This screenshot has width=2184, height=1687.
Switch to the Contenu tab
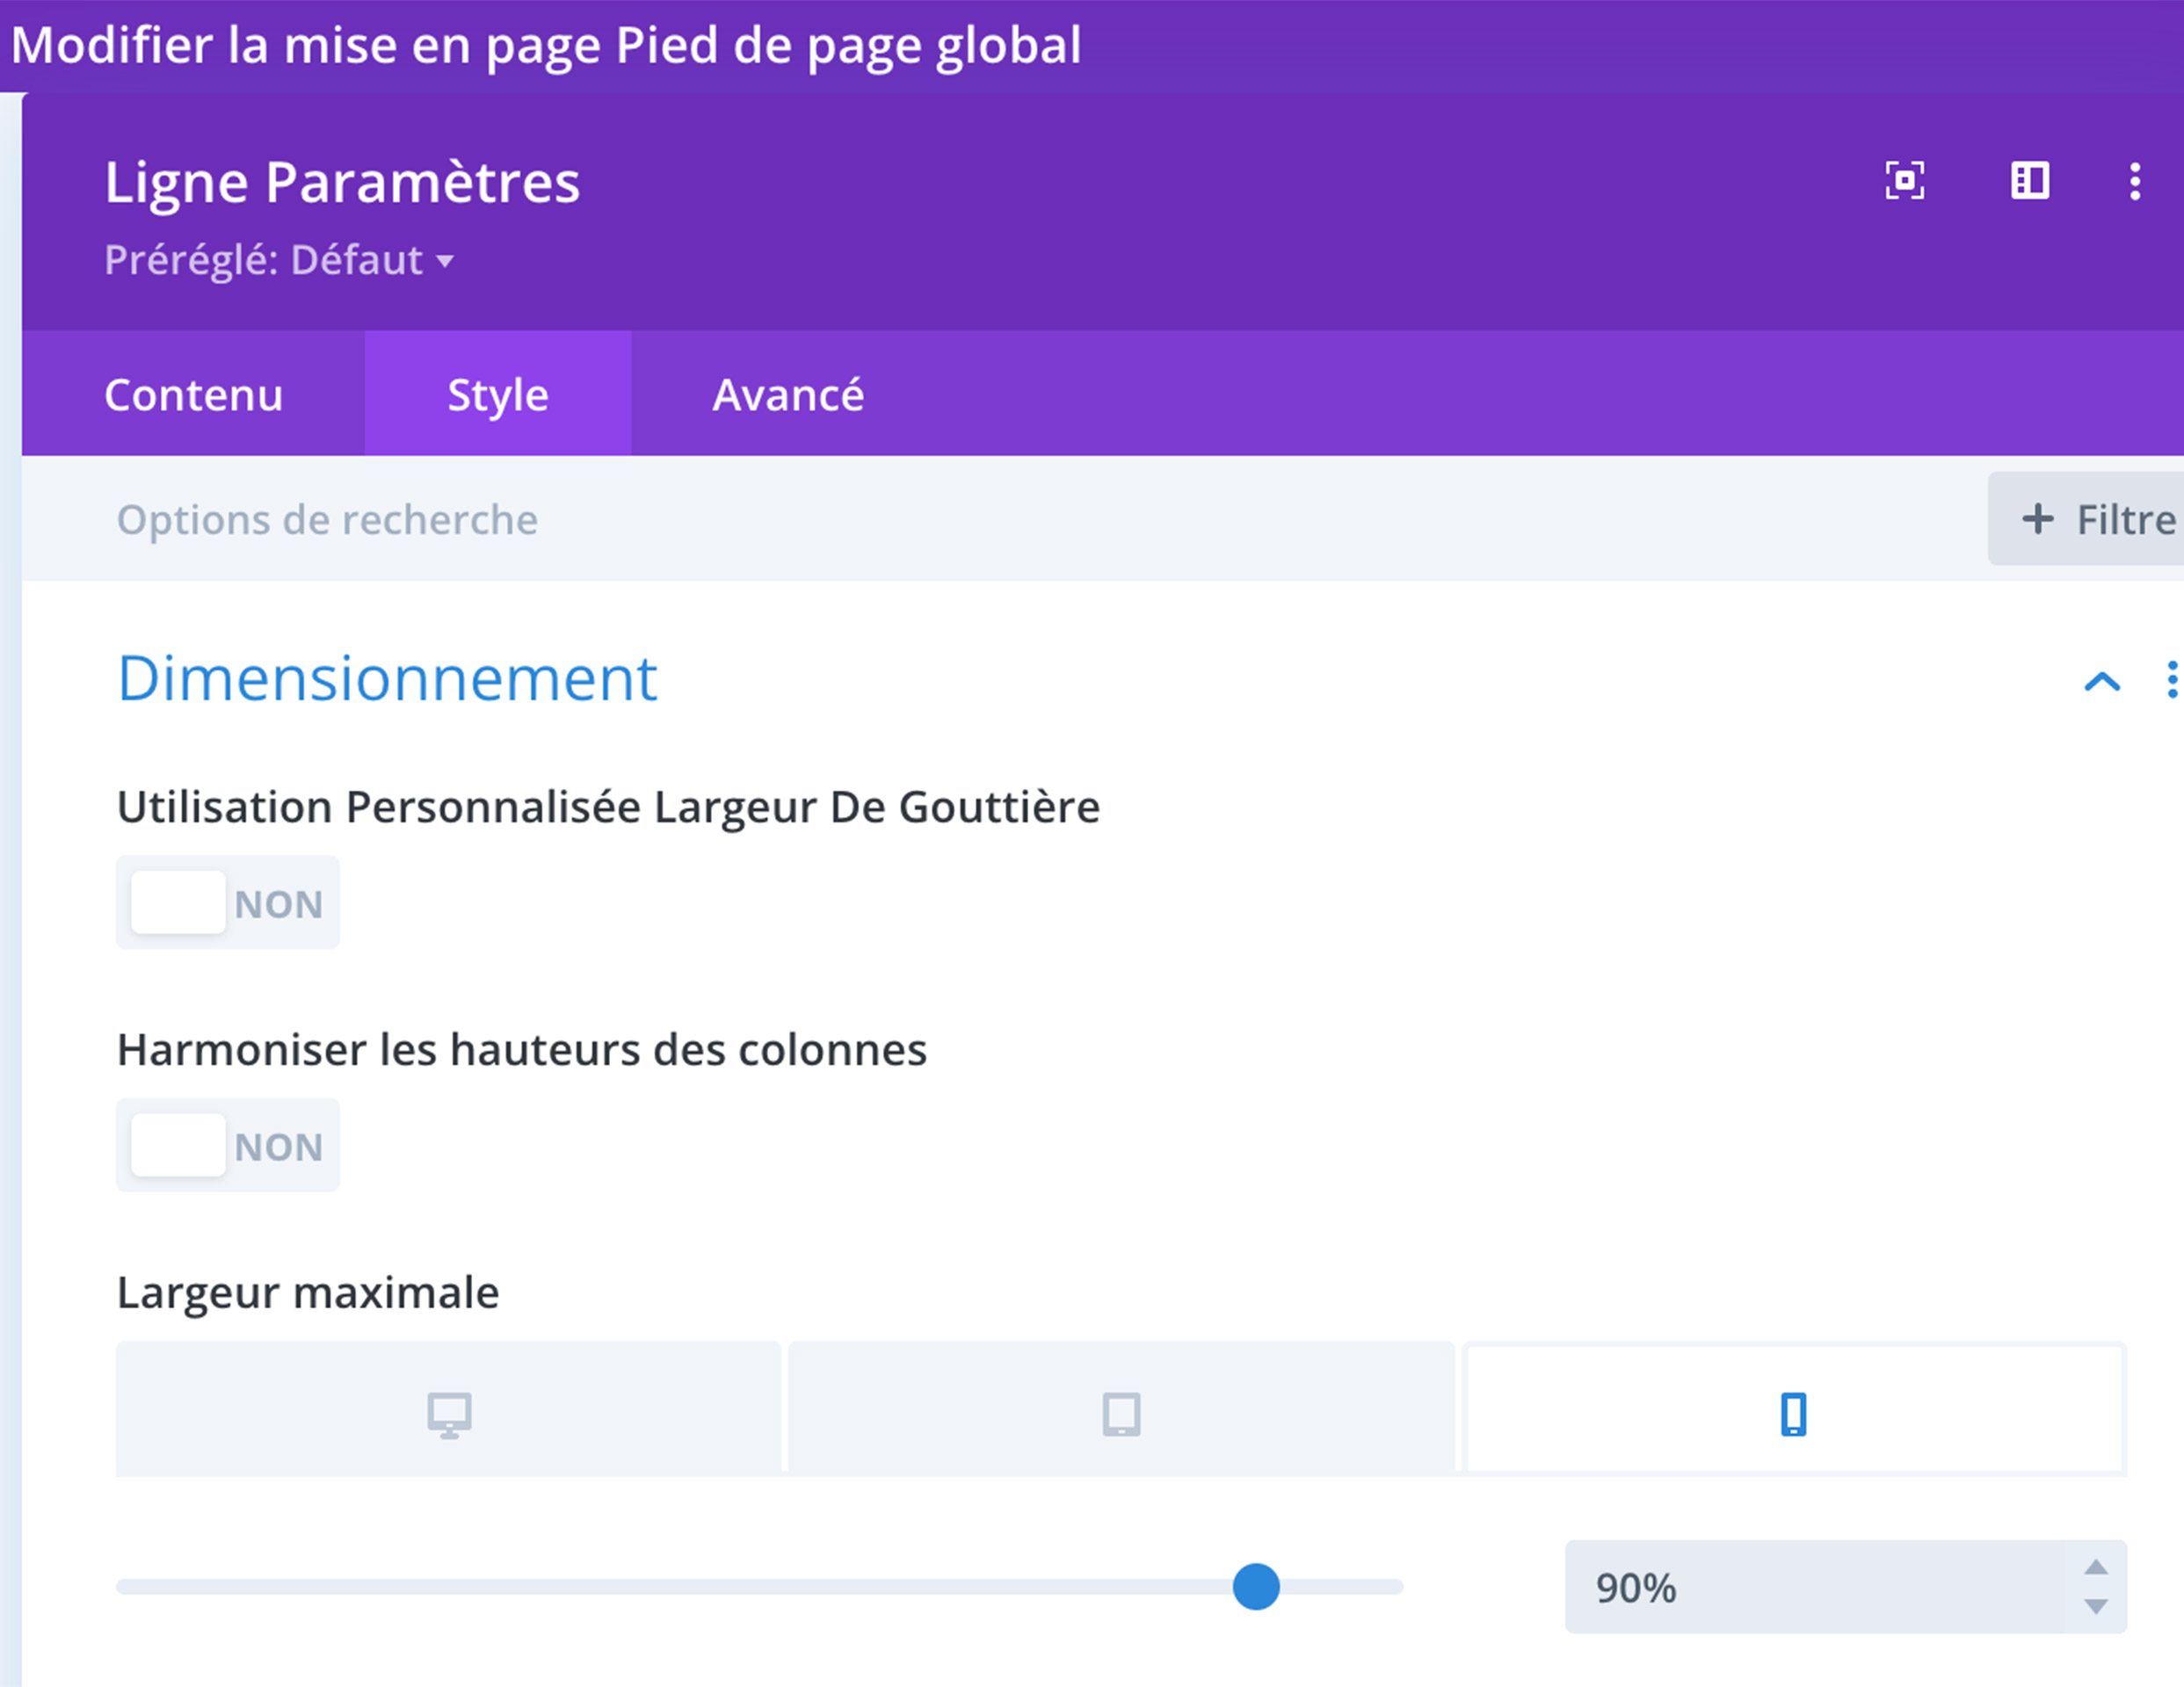point(194,395)
